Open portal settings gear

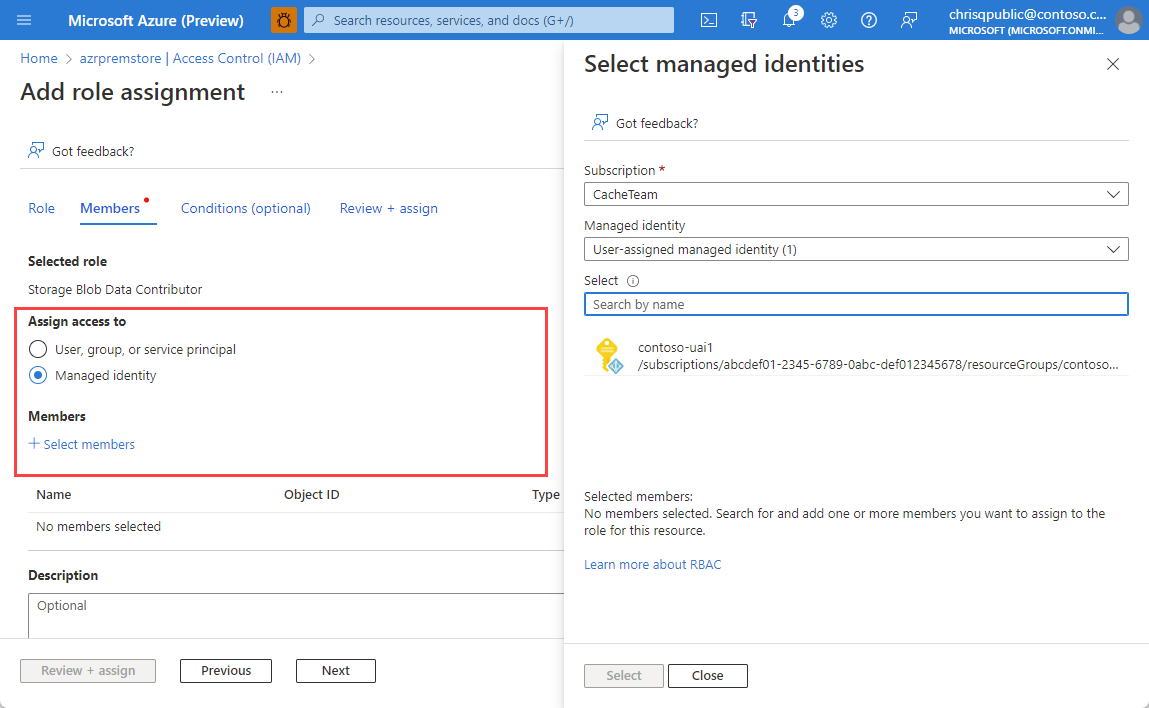(829, 21)
